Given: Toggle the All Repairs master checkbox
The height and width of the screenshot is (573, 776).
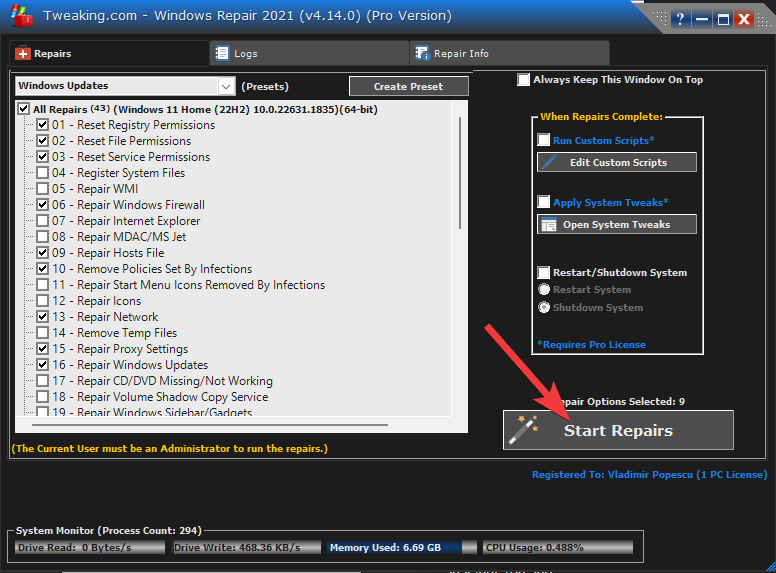Looking at the screenshot, I should (24, 109).
